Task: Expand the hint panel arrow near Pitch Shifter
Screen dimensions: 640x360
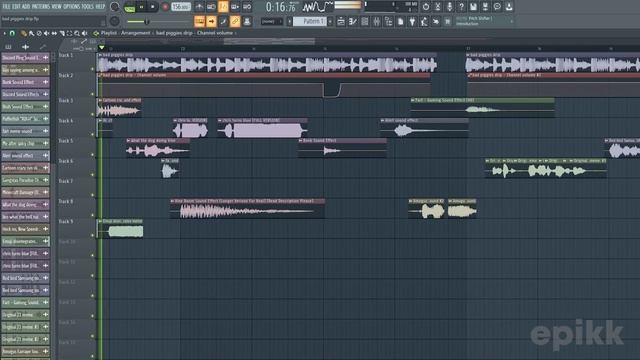Action: point(512,21)
